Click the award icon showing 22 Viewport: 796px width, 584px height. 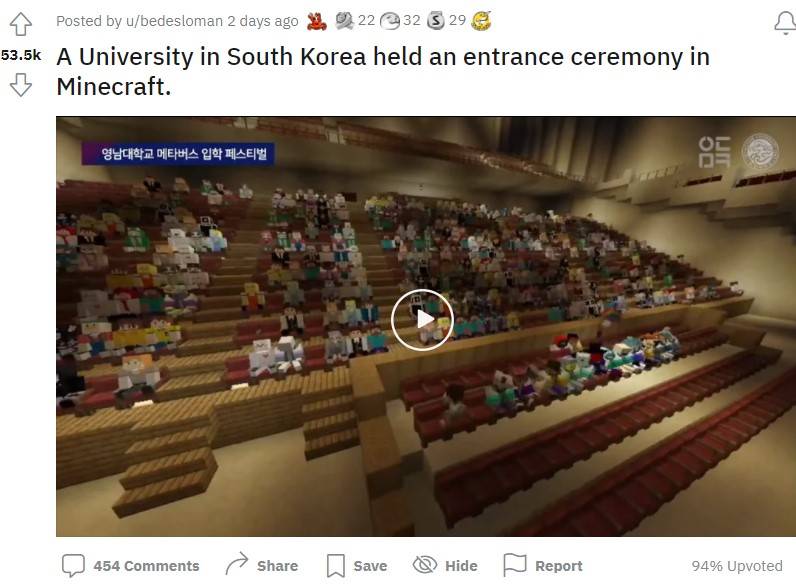pos(344,21)
